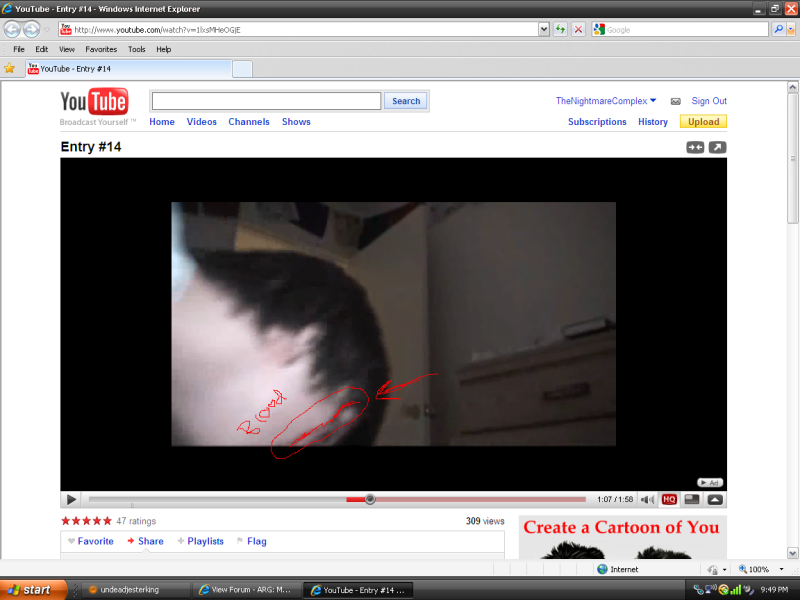Click the red buffered section of seek bar
Screen dimensions: 800x600
pyautogui.click(x=356, y=499)
